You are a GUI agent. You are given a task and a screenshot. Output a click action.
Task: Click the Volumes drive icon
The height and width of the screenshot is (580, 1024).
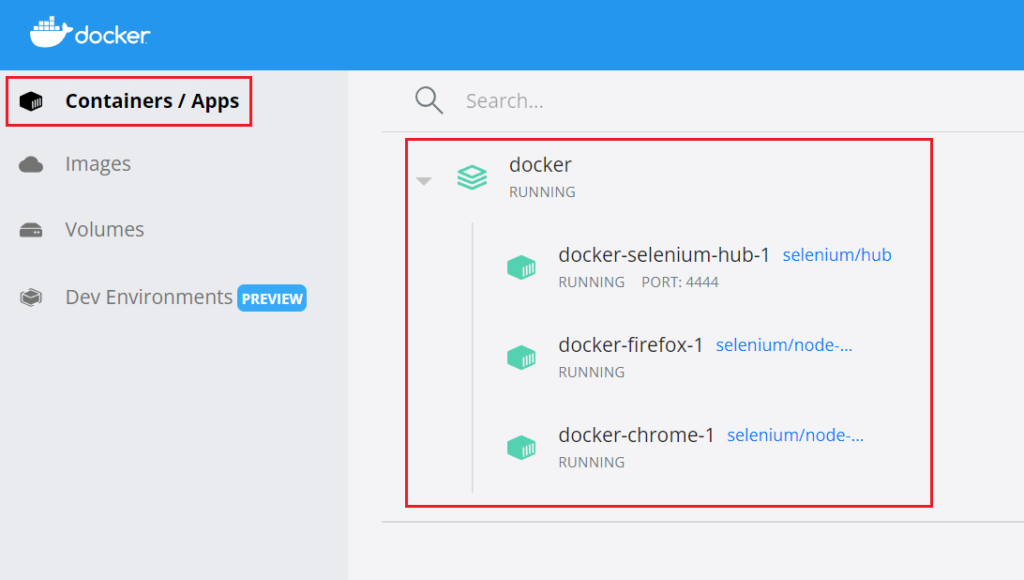(31, 230)
